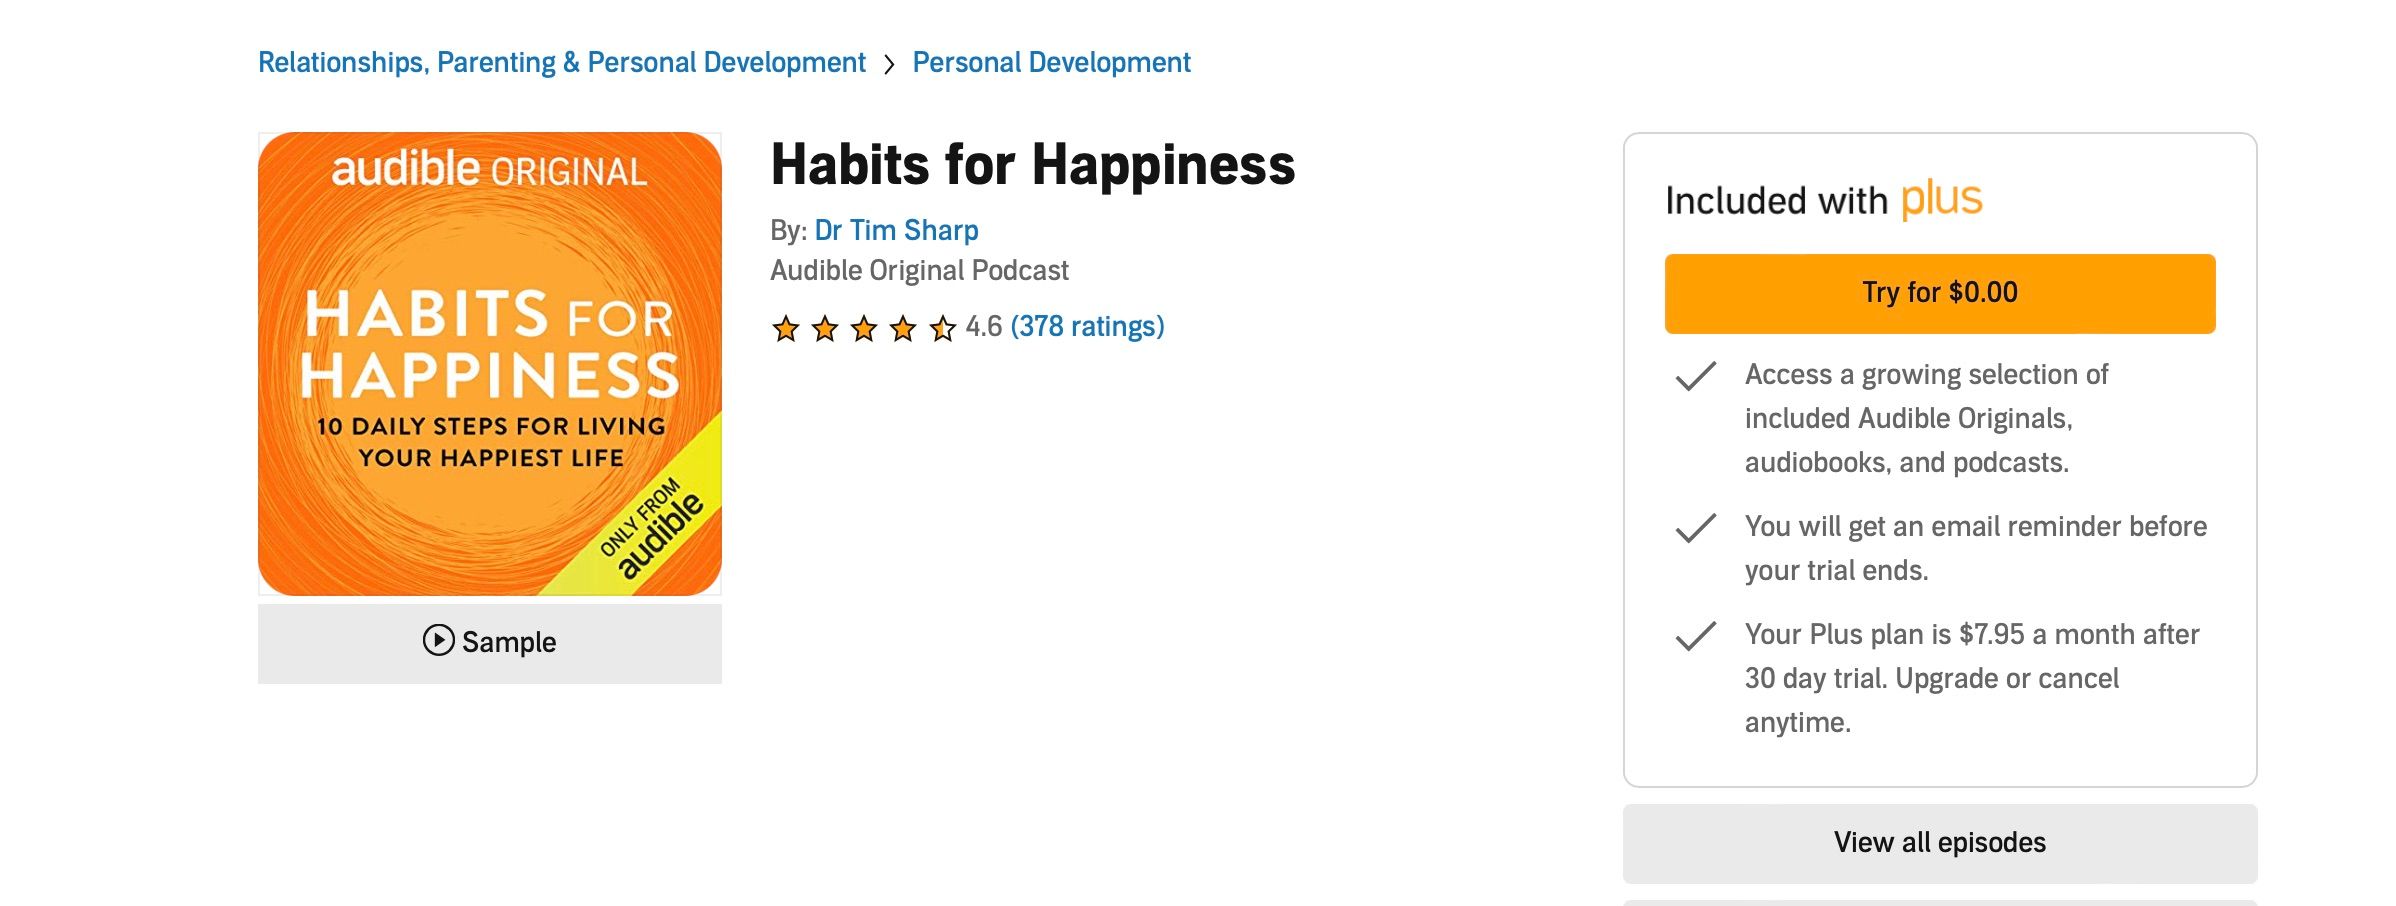Click the half-filled fifth rating star

(x=942, y=328)
